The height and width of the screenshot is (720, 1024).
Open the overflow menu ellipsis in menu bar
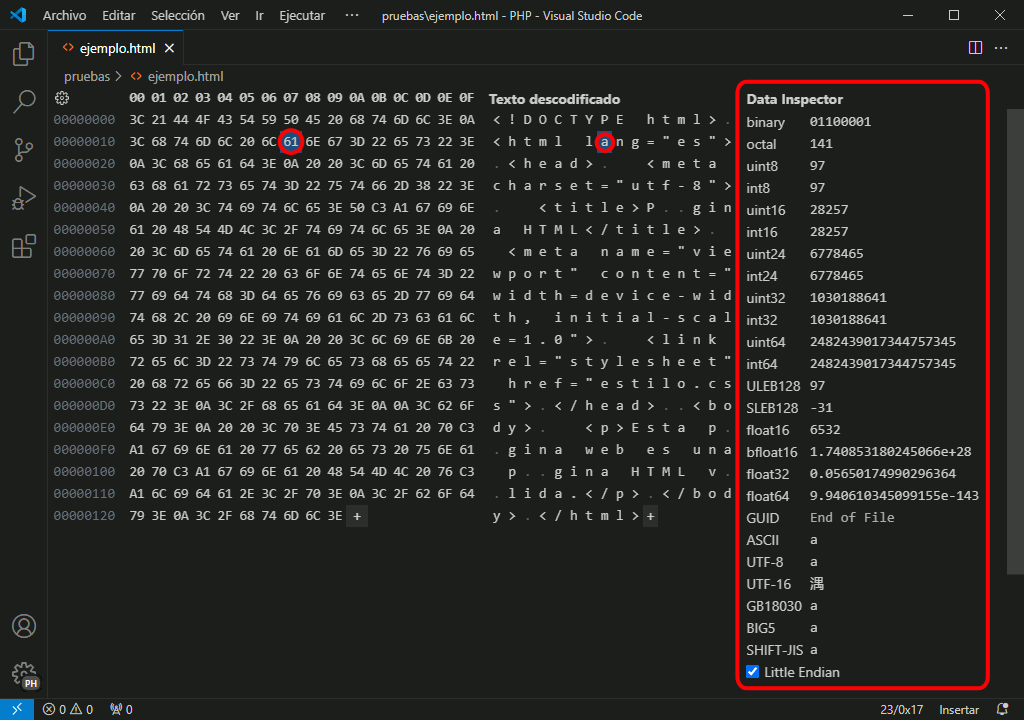351,15
